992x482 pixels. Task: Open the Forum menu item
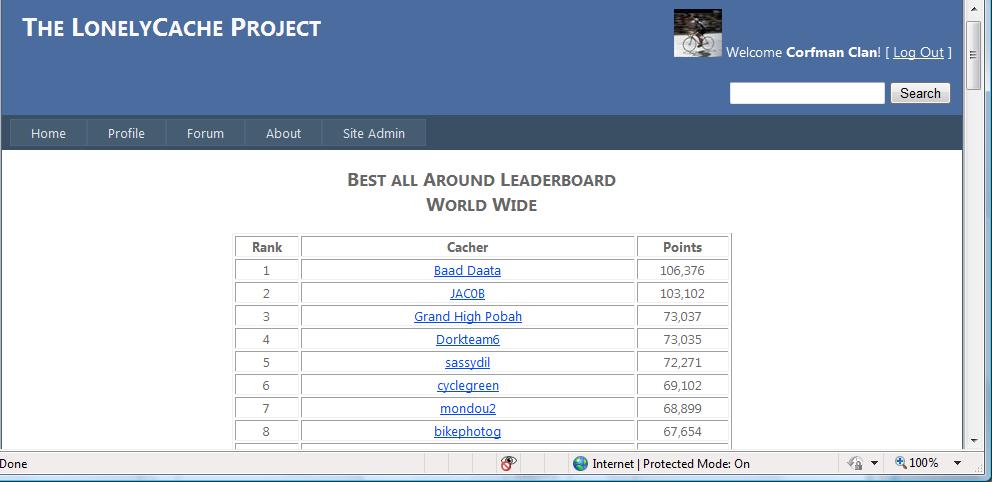click(x=205, y=133)
